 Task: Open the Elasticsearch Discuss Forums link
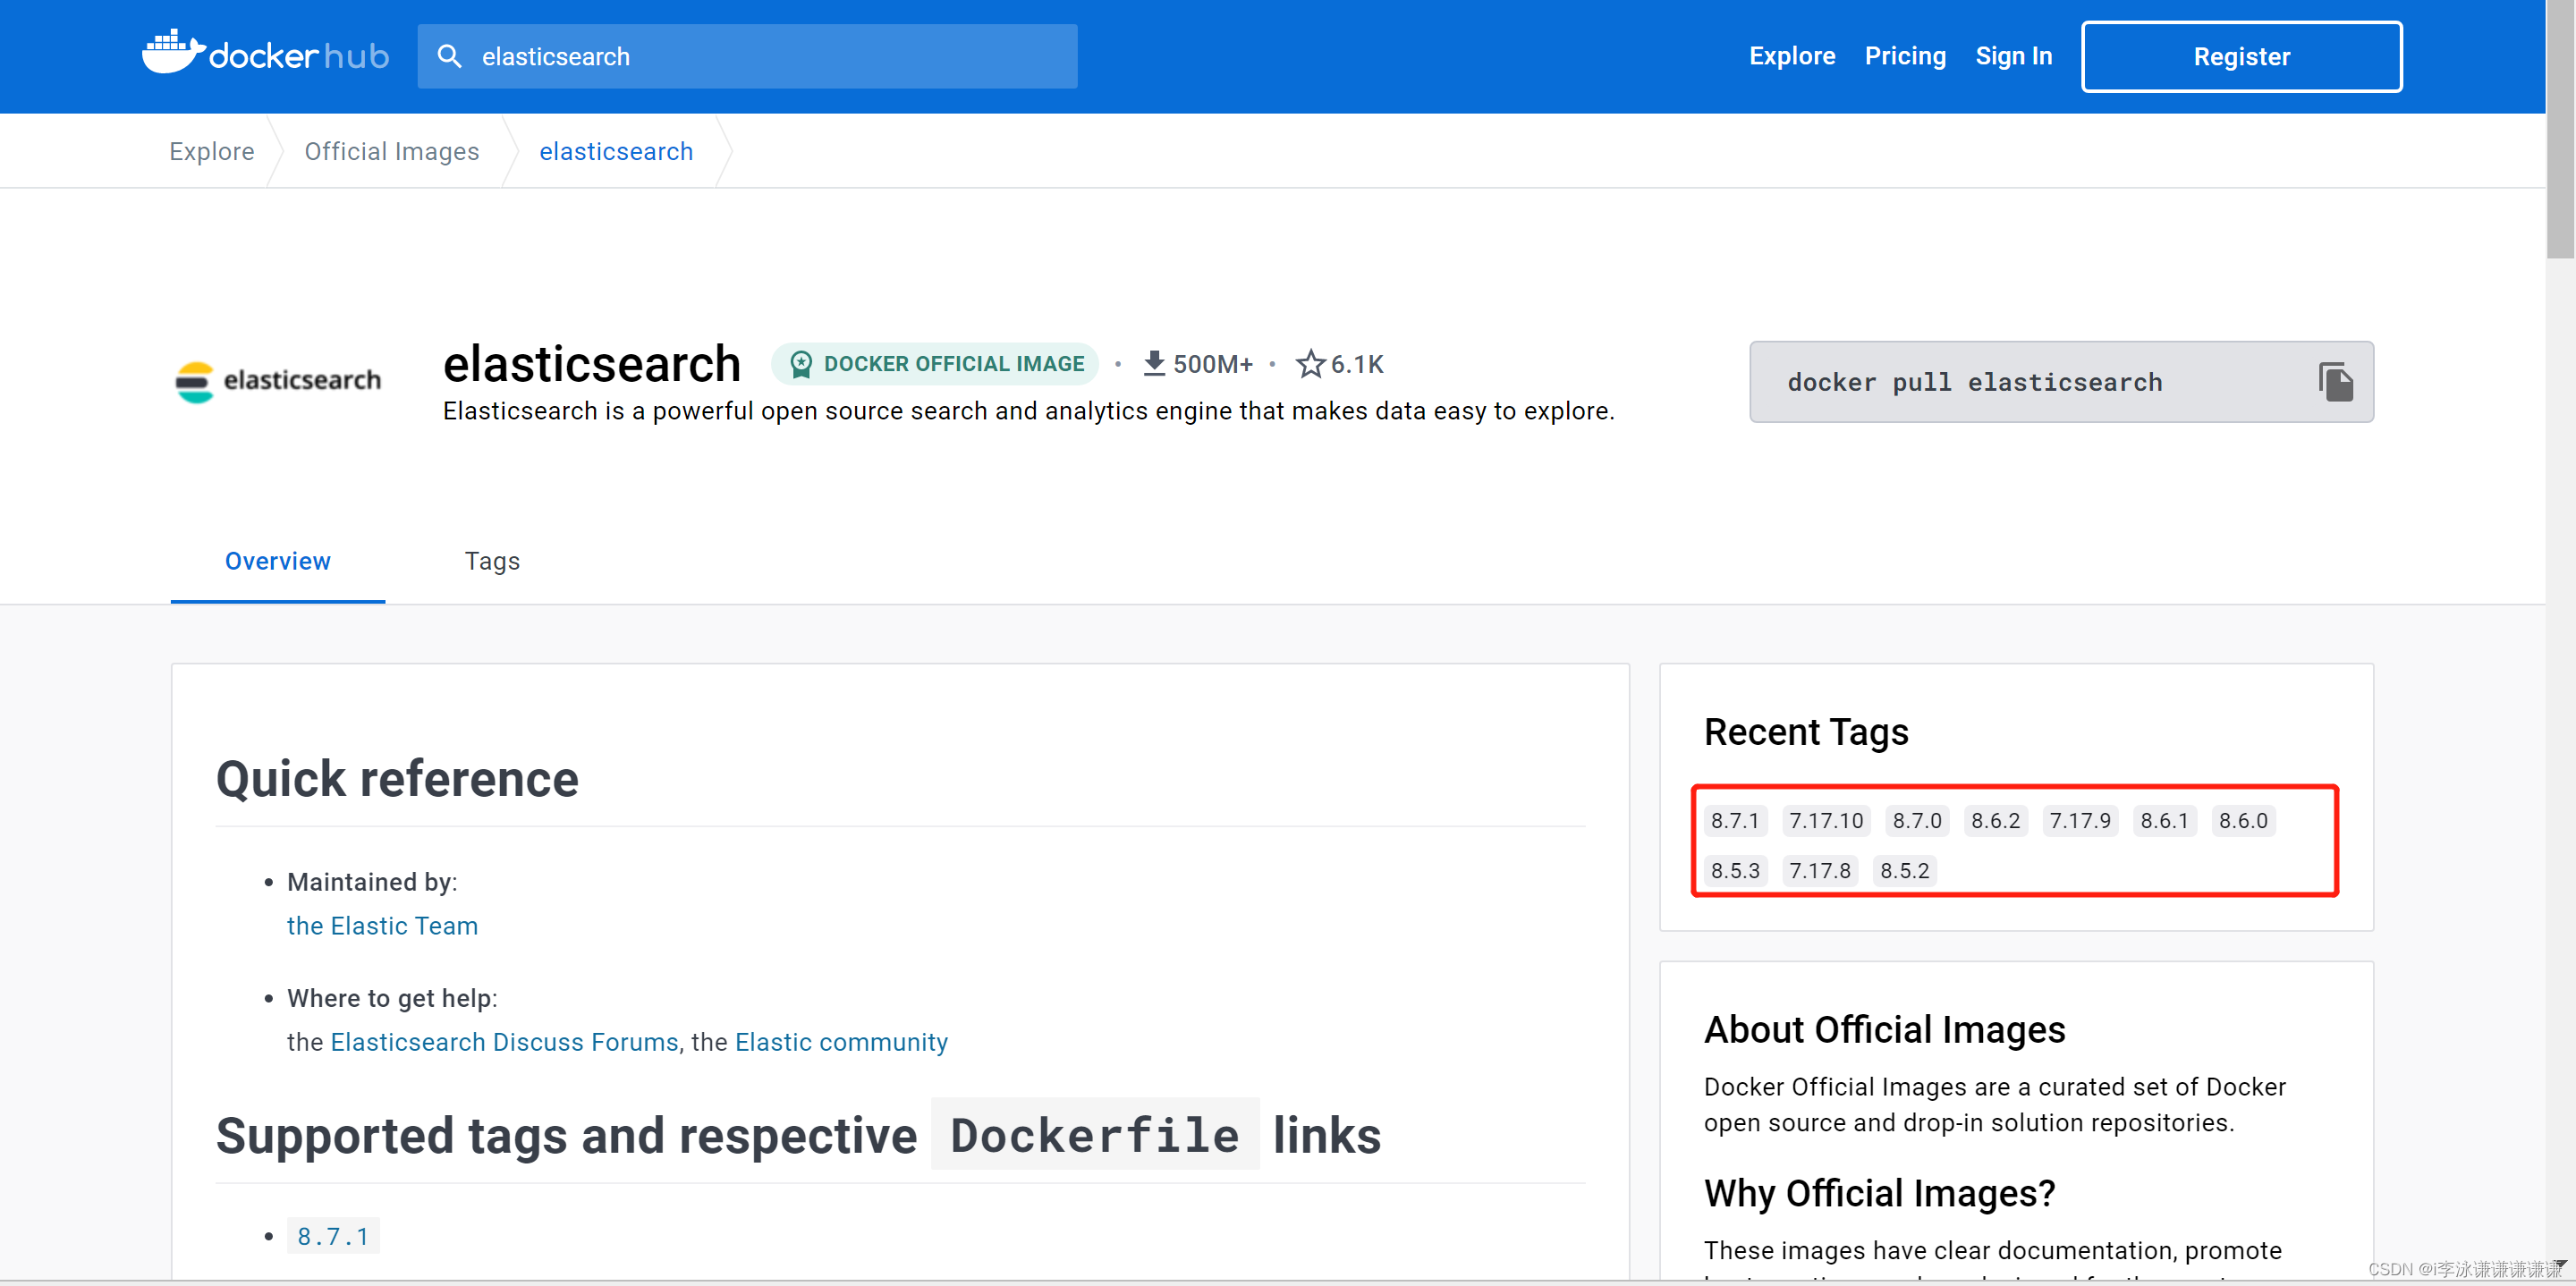pyautogui.click(x=504, y=1042)
